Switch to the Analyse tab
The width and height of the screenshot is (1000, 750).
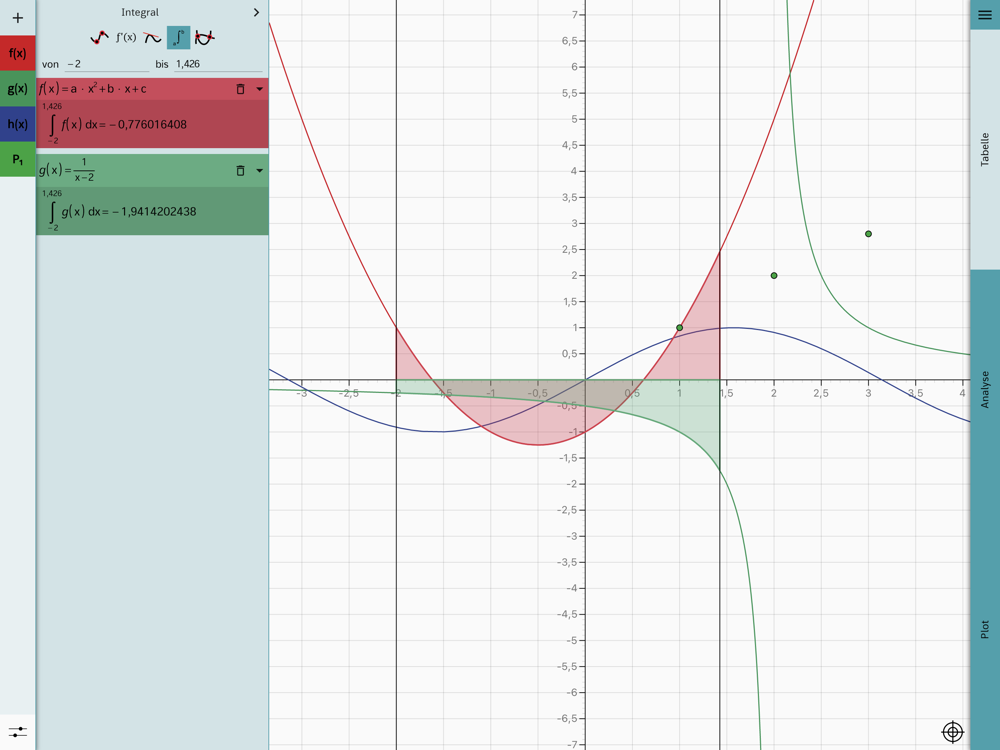[985, 390]
